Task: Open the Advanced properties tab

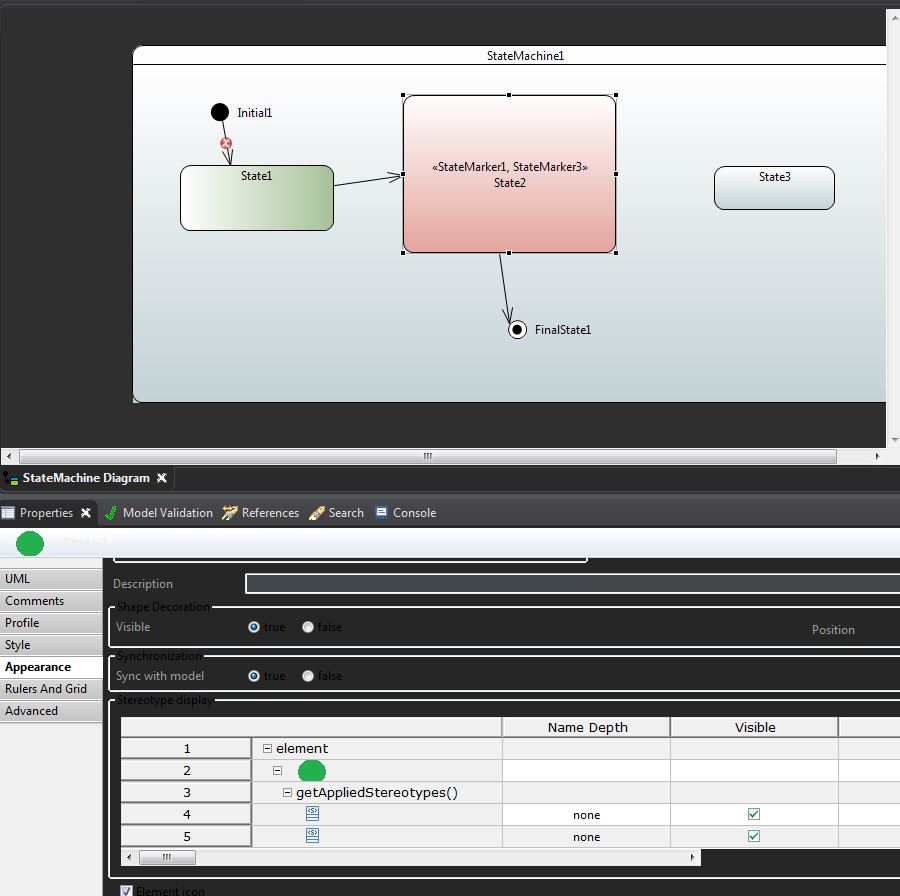Action: coord(51,711)
